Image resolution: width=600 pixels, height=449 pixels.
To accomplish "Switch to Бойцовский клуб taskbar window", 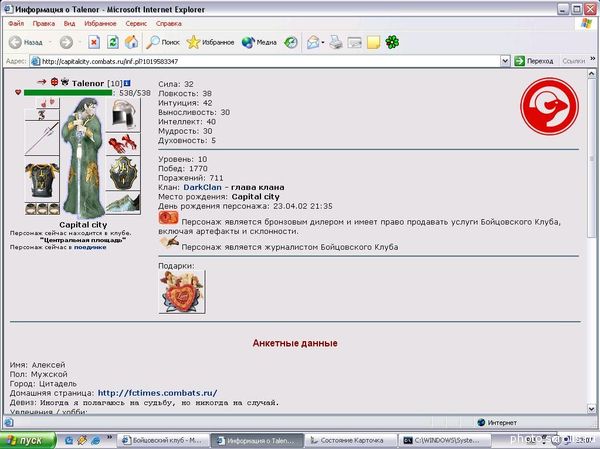I will click(x=163, y=441).
